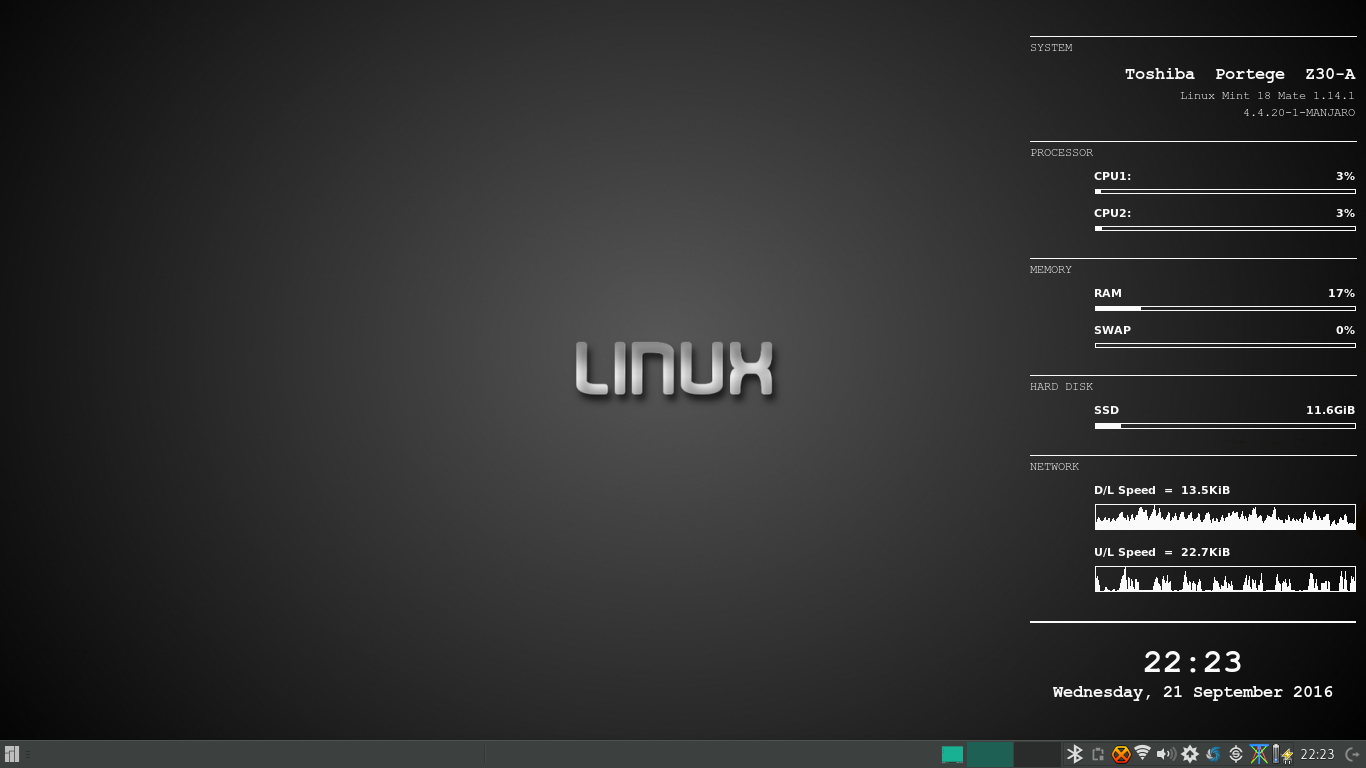Open the Bluetooth tray icon
The width and height of the screenshot is (1366, 768).
click(1075, 754)
